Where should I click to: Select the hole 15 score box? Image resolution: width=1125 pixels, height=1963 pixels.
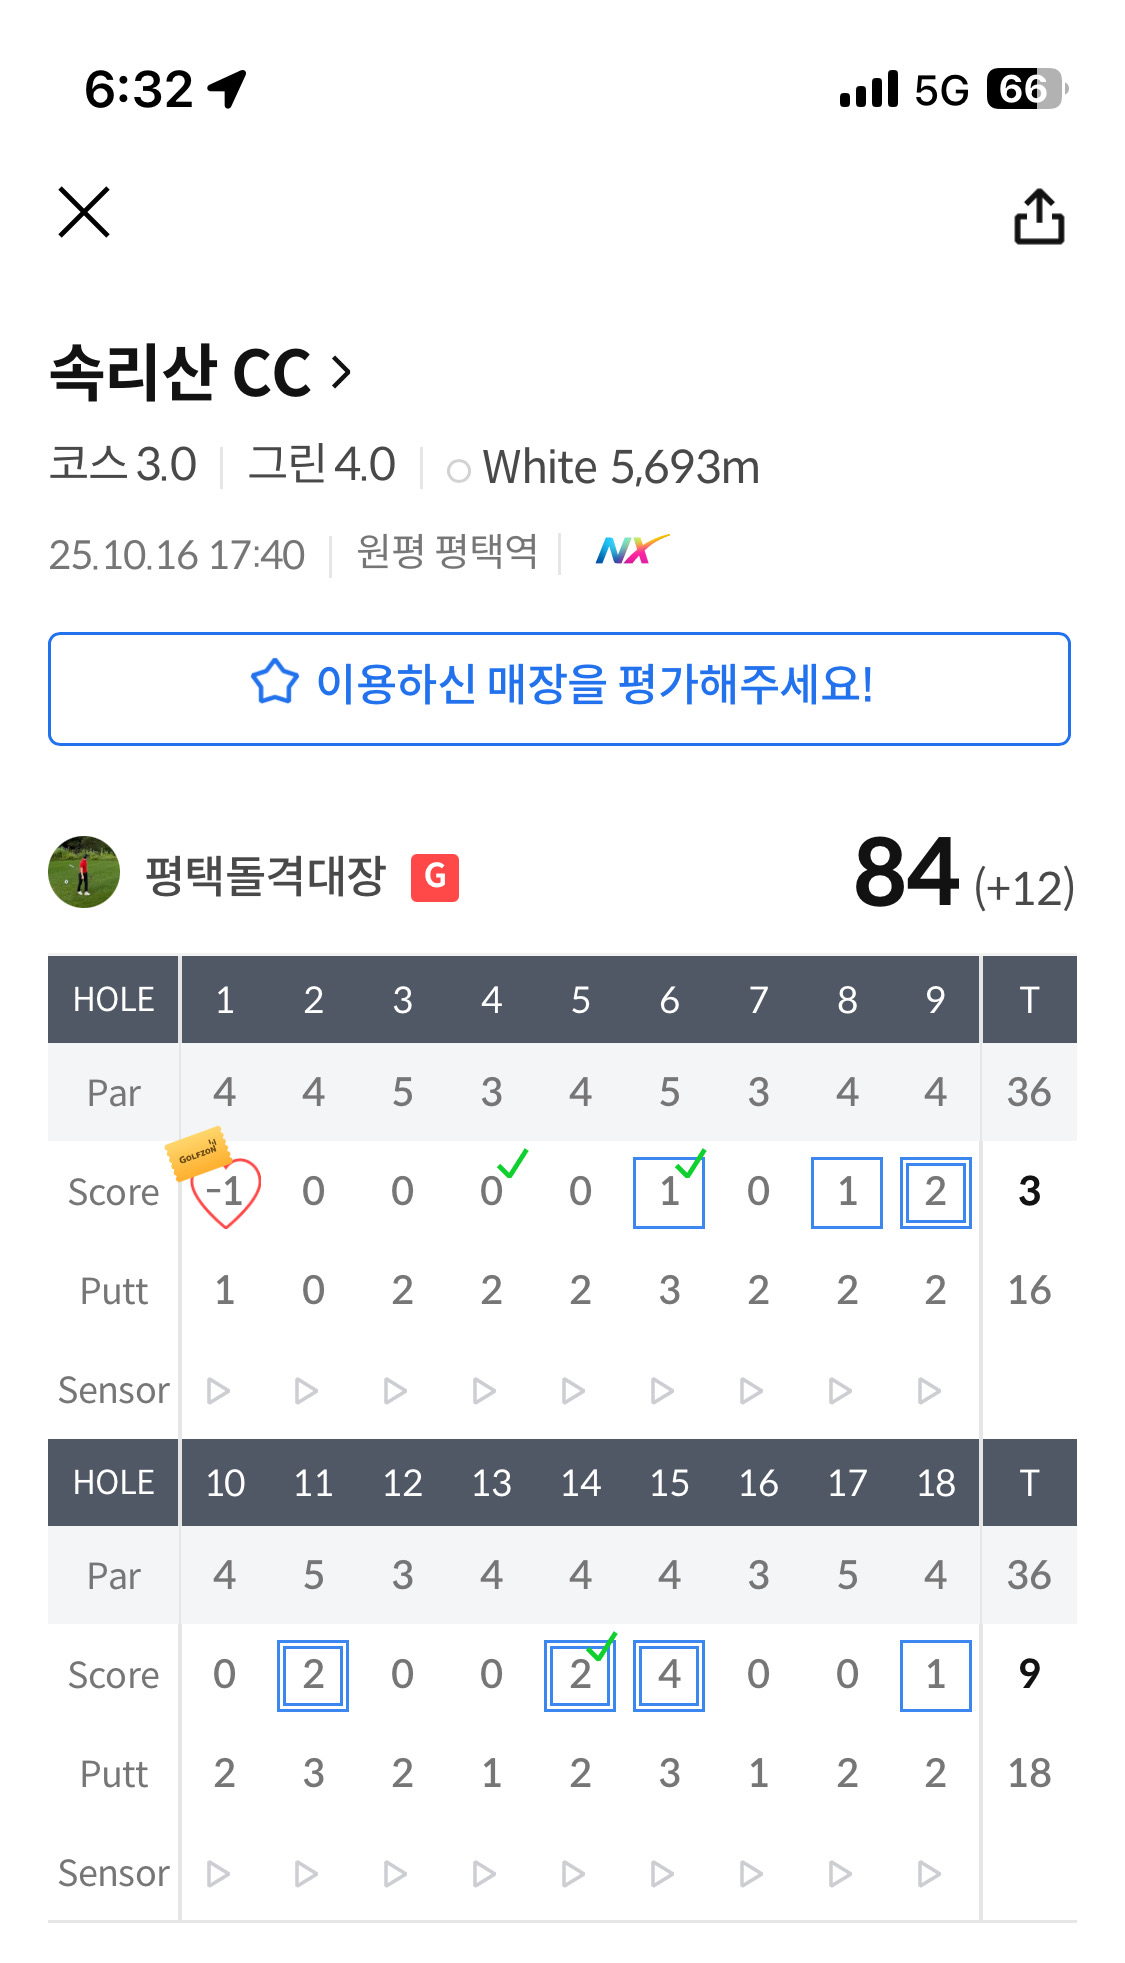tap(669, 1675)
